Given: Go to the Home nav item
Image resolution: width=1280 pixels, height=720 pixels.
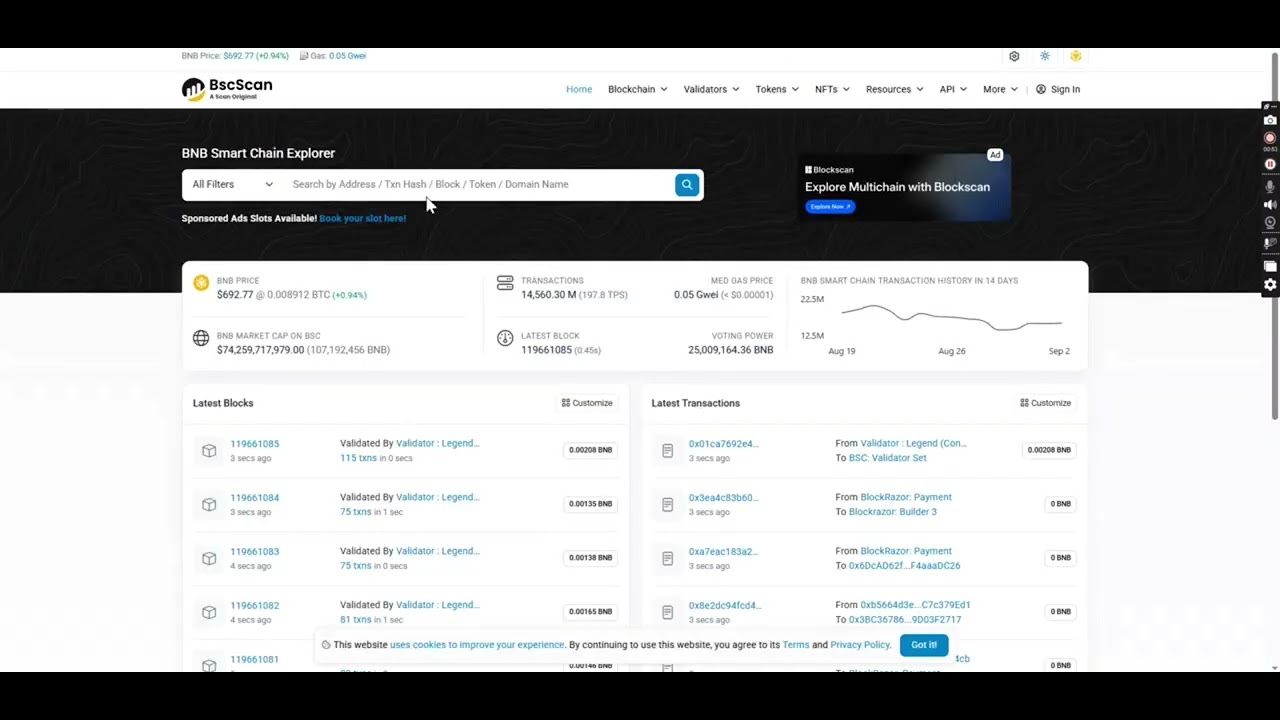Looking at the screenshot, I should pos(579,89).
